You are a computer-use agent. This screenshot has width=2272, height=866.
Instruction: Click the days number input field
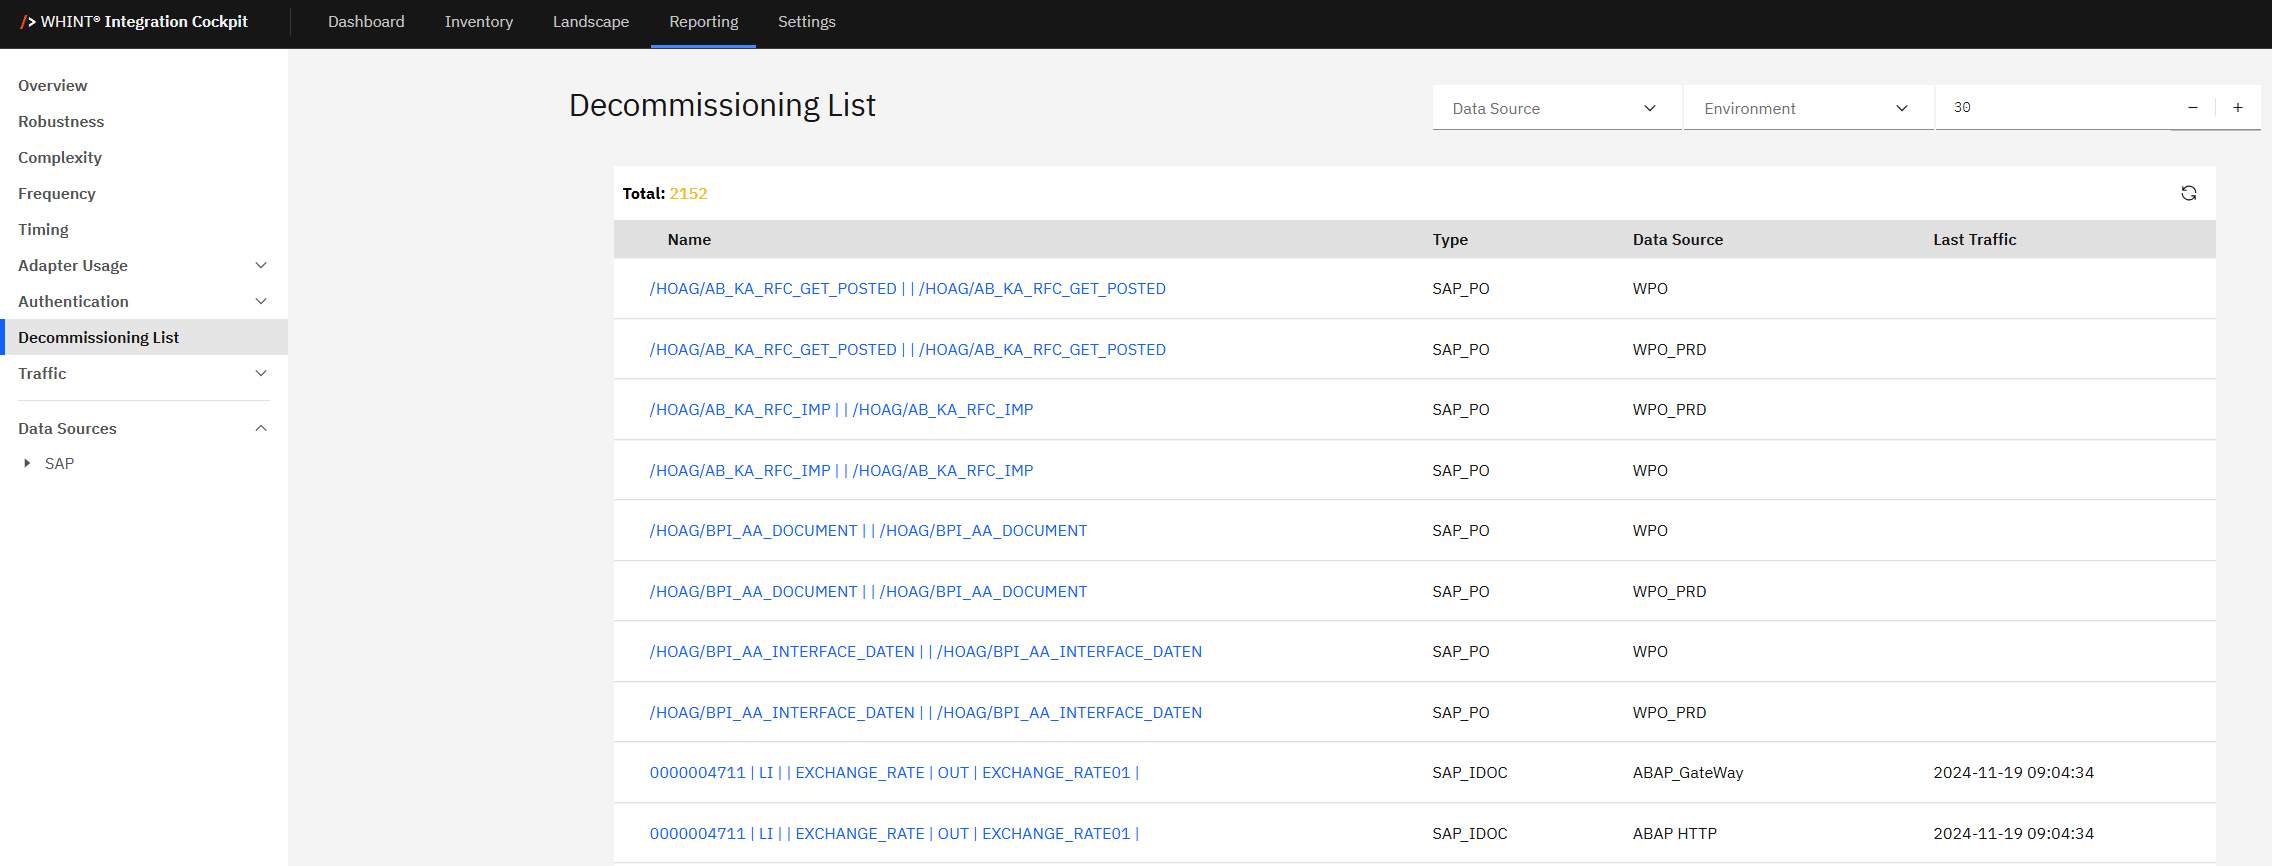2050,108
